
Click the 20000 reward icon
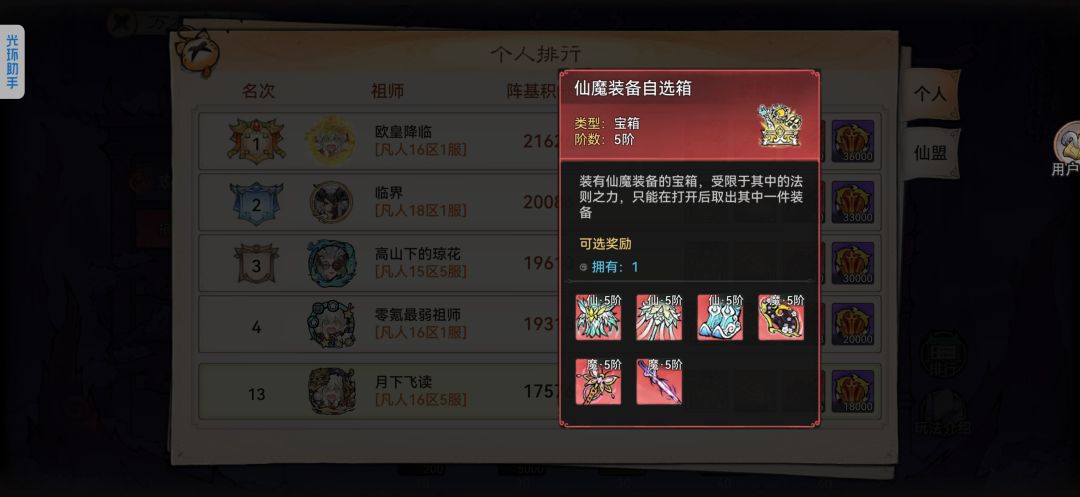pos(853,324)
